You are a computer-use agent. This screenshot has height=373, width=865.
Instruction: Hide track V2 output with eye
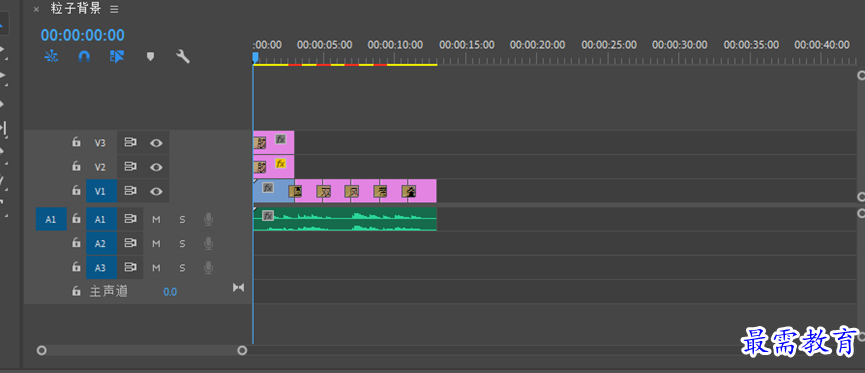tap(157, 167)
